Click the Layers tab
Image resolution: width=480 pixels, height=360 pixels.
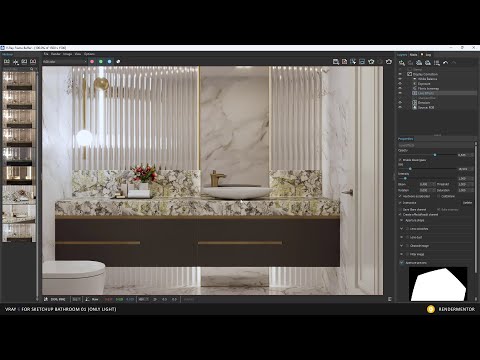[x=402, y=55]
